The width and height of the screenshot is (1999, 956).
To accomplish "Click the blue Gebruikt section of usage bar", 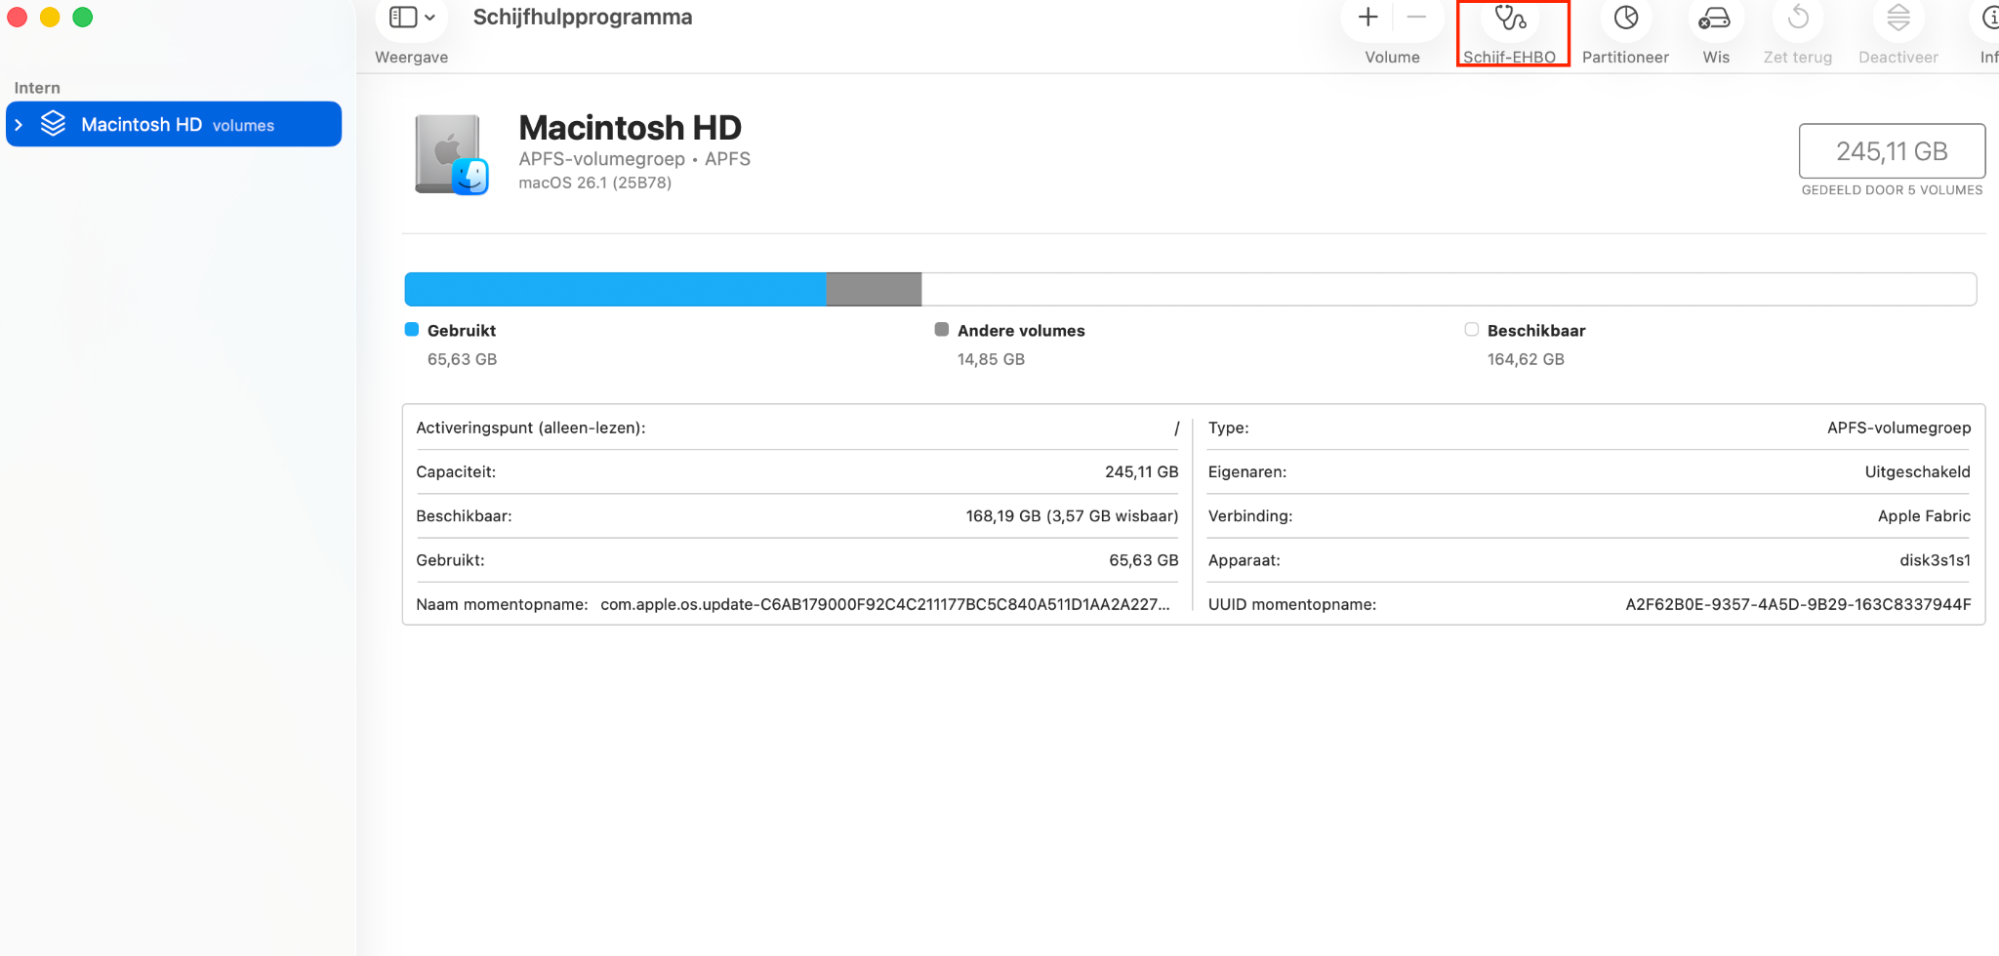I will point(615,289).
